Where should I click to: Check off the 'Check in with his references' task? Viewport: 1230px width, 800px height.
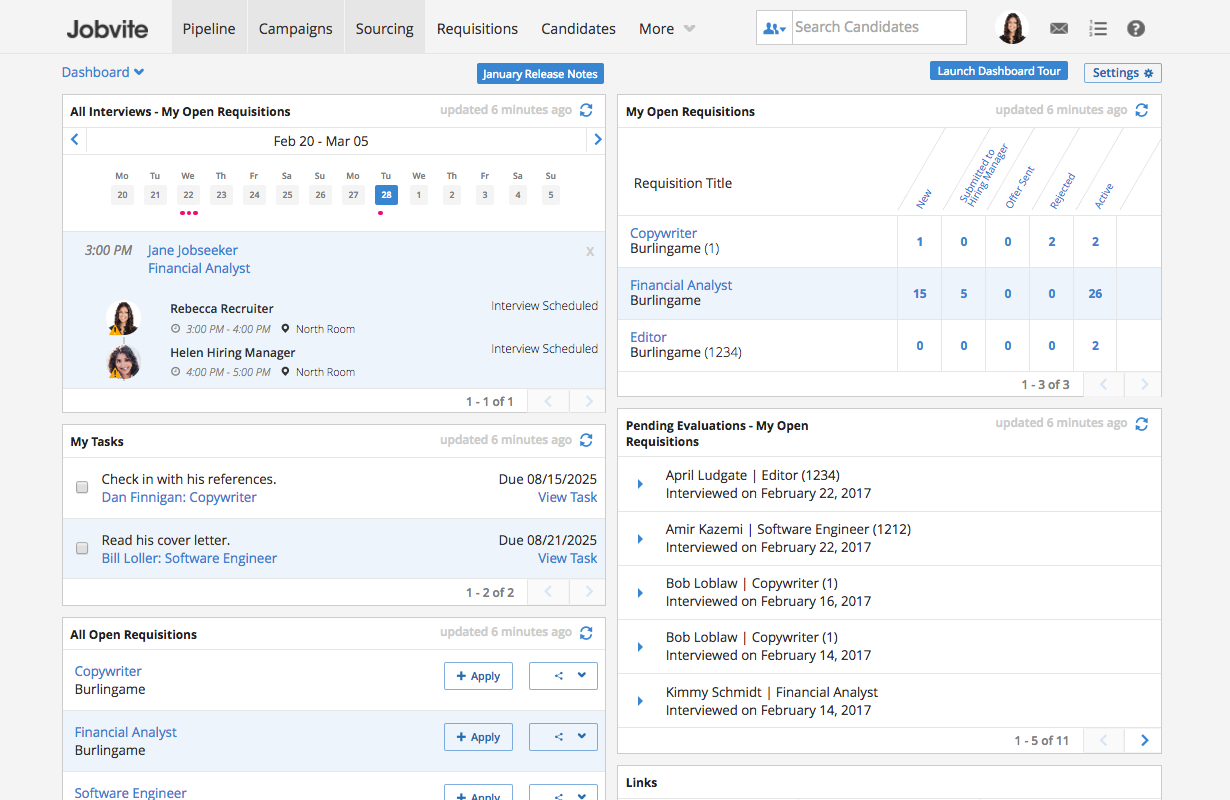click(82, 487)
